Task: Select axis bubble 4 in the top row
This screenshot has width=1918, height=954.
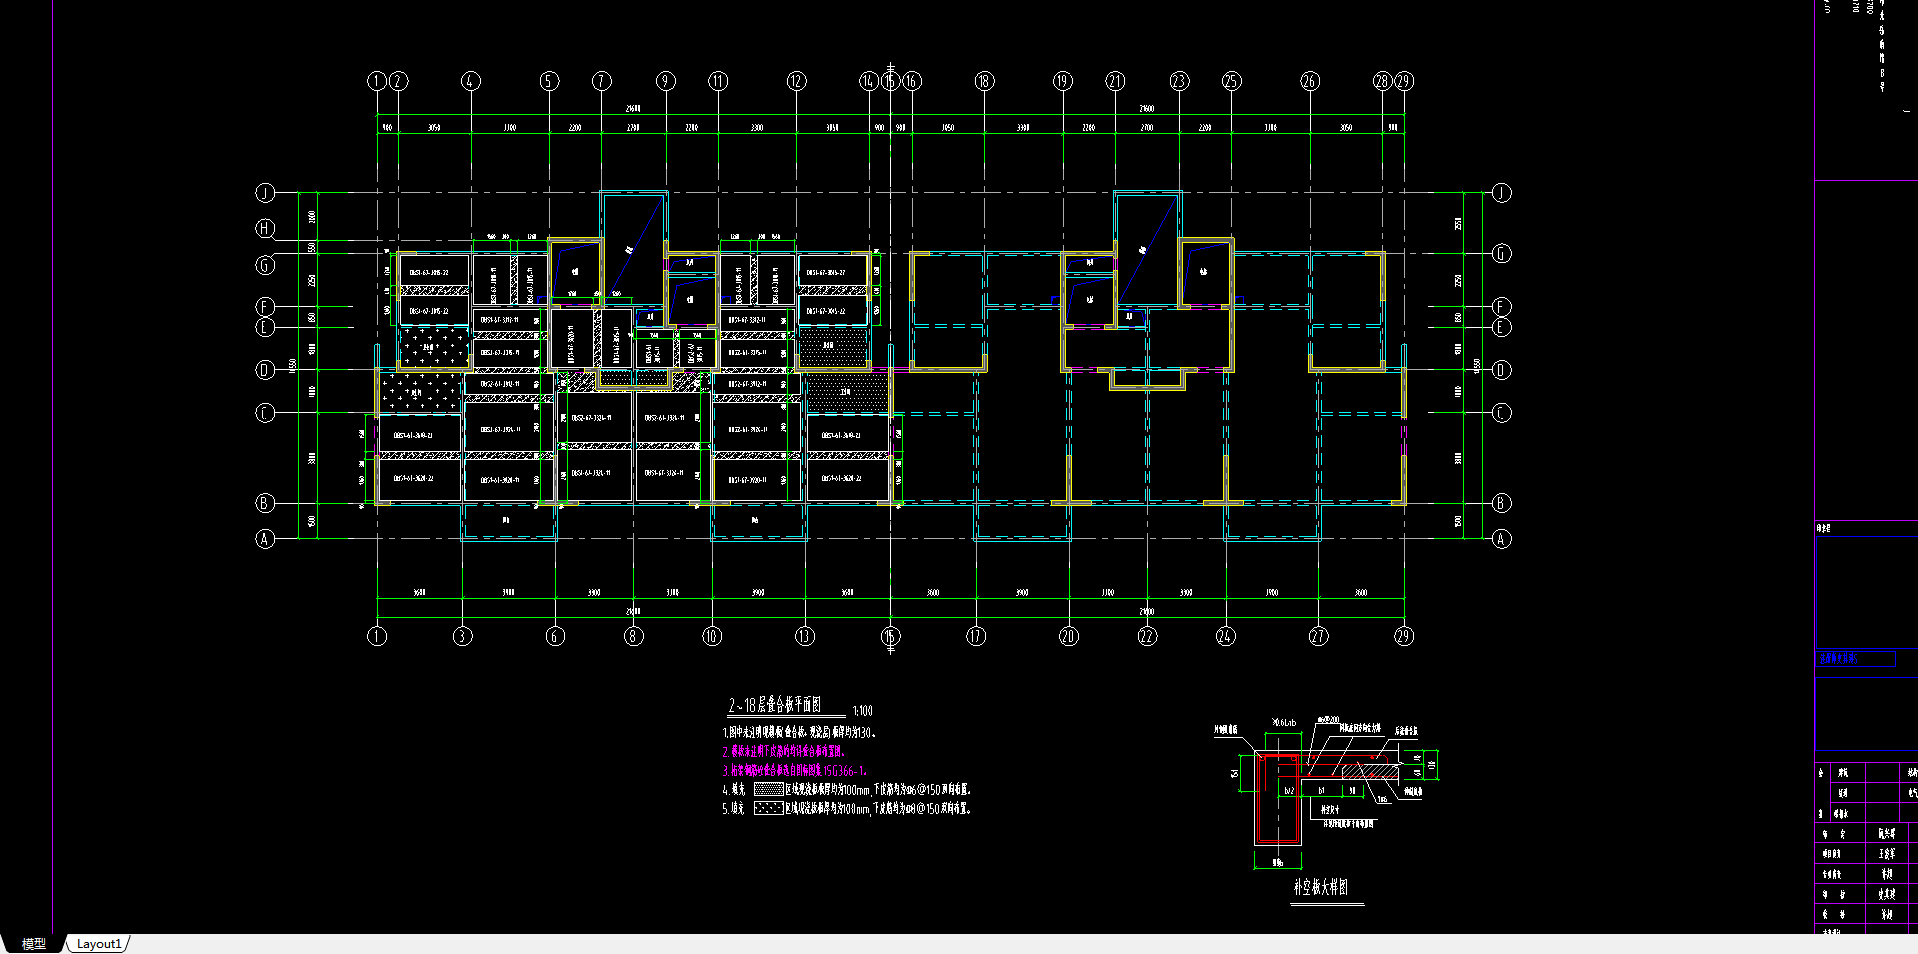Action: 471,81
